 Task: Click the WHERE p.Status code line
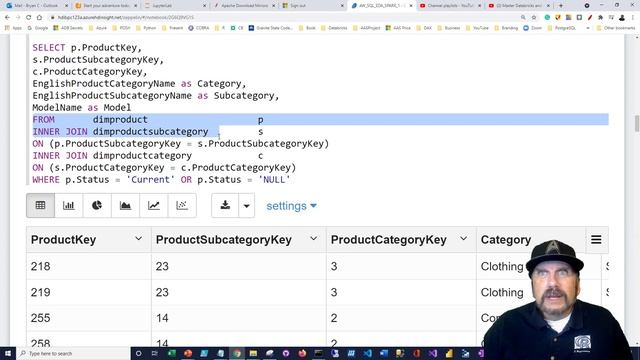[x=161, y=180]
